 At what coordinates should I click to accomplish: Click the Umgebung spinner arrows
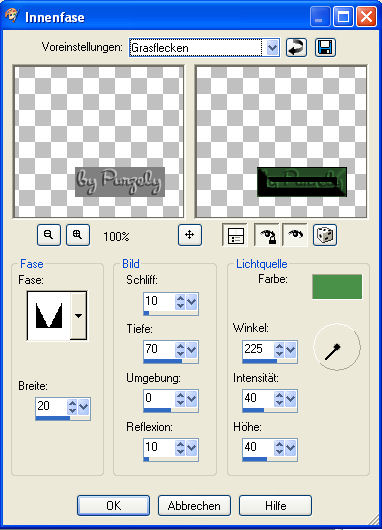(x=180, y=399)
